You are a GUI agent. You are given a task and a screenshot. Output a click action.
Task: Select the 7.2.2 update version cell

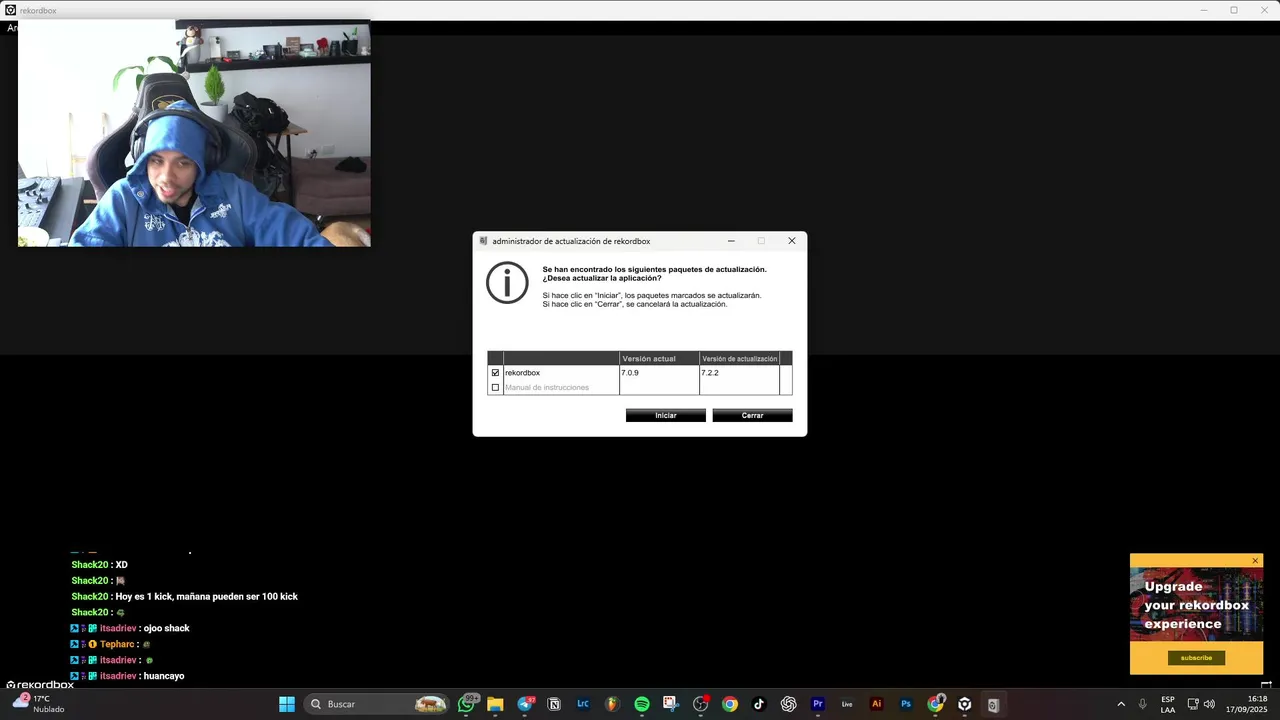coord(739,373)
